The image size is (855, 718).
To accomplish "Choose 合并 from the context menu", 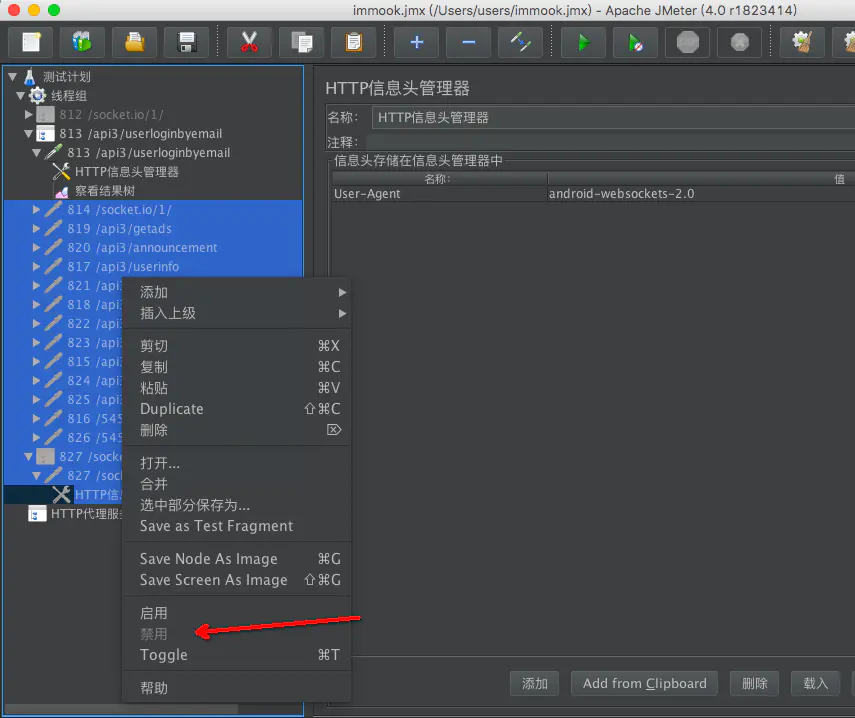I will 237,484.
